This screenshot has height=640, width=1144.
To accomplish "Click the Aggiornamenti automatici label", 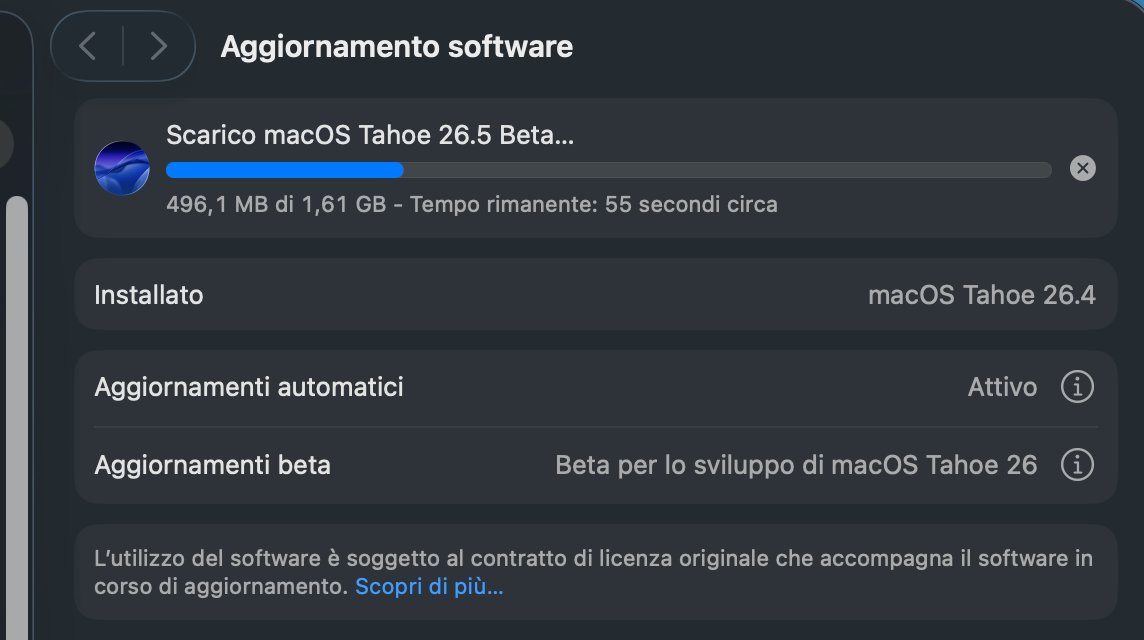I will coord(249,386).
